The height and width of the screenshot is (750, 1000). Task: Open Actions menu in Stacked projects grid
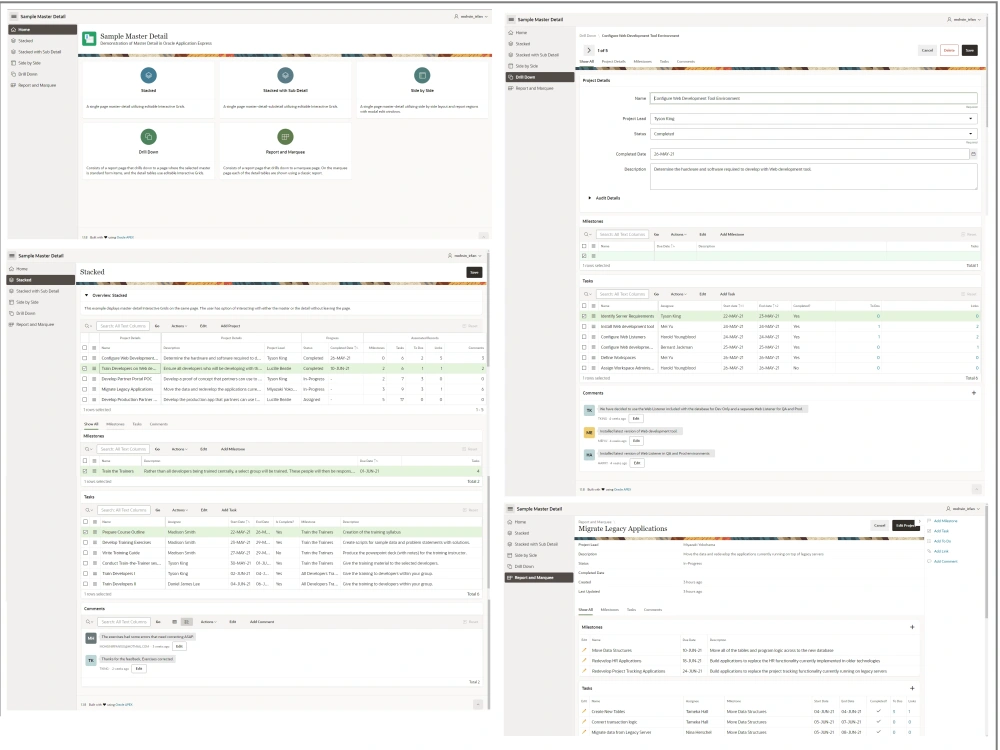coord(179,326)
